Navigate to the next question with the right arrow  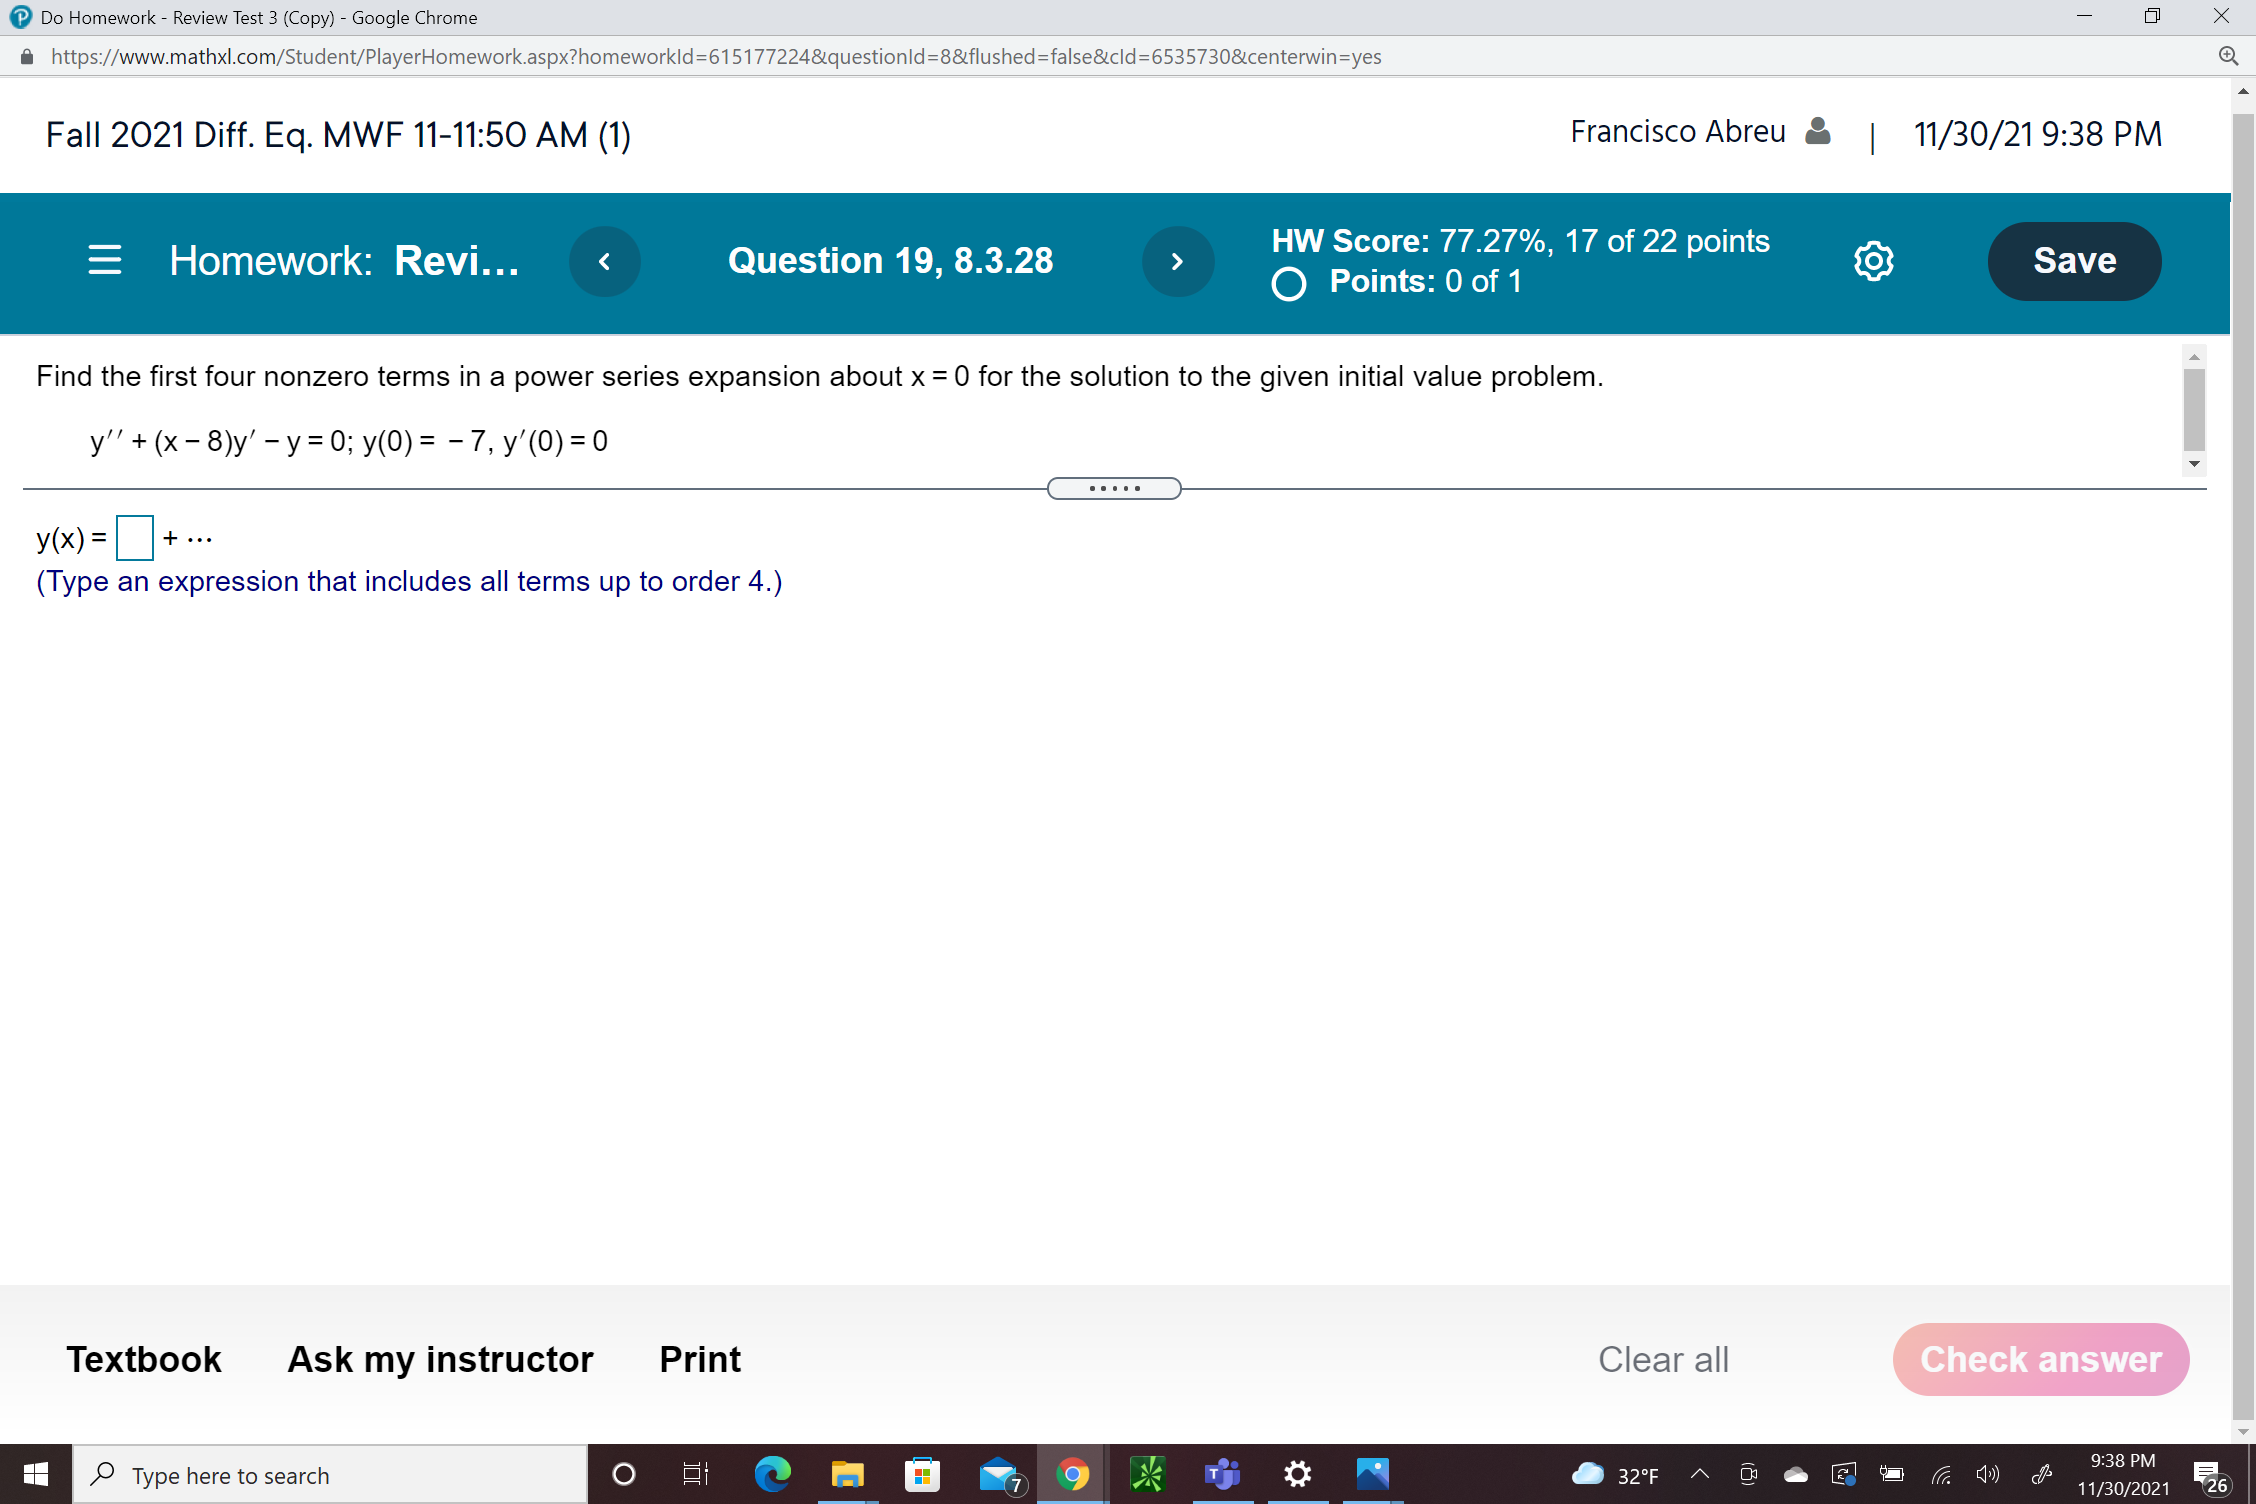pyautogui.click(x=1178, y=261)
